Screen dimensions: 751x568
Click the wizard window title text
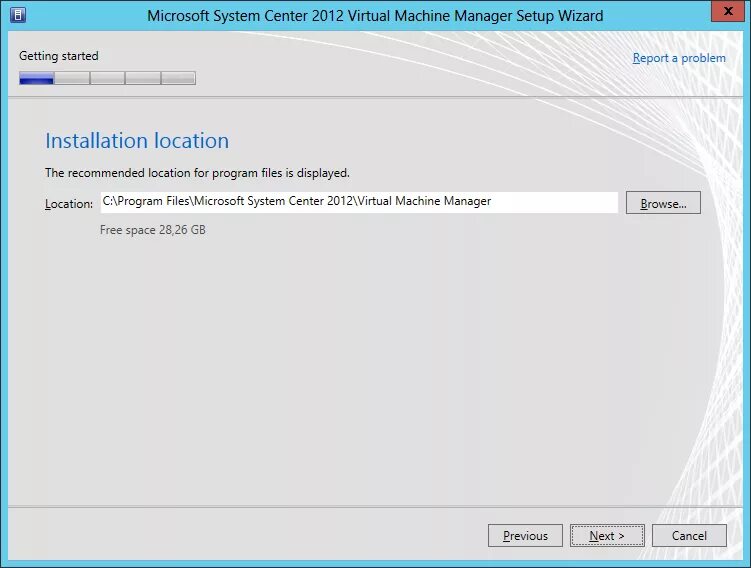point(375,16)
